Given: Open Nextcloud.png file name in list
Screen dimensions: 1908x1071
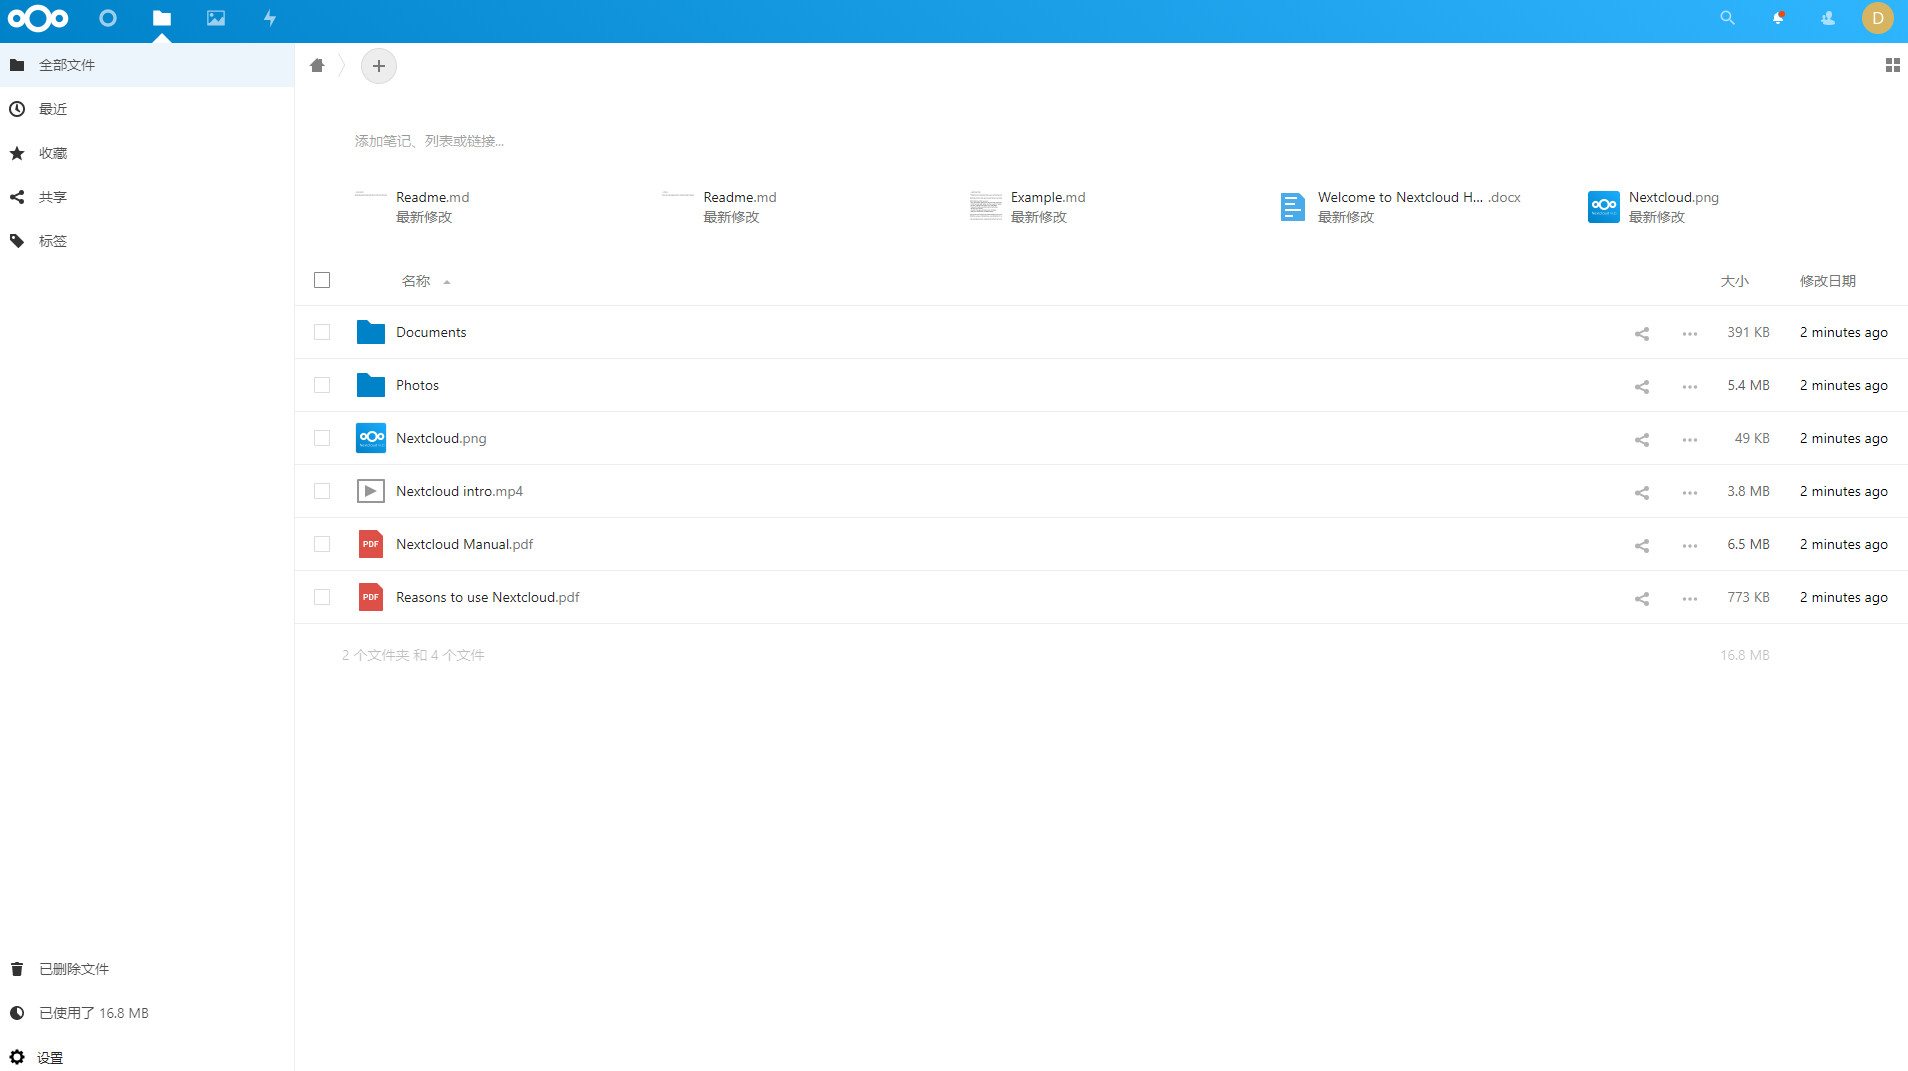Looking at the screenshot, I should click(441, 438).
